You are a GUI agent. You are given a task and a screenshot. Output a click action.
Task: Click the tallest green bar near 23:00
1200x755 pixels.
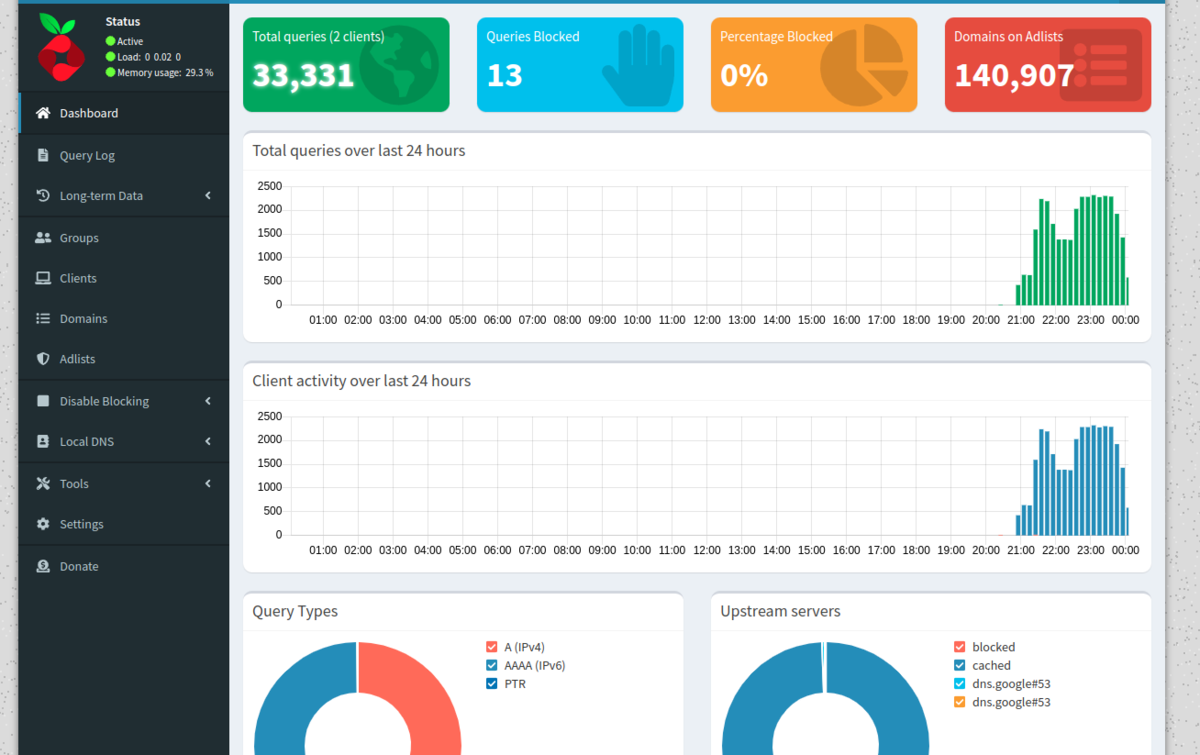[1093, 250]
